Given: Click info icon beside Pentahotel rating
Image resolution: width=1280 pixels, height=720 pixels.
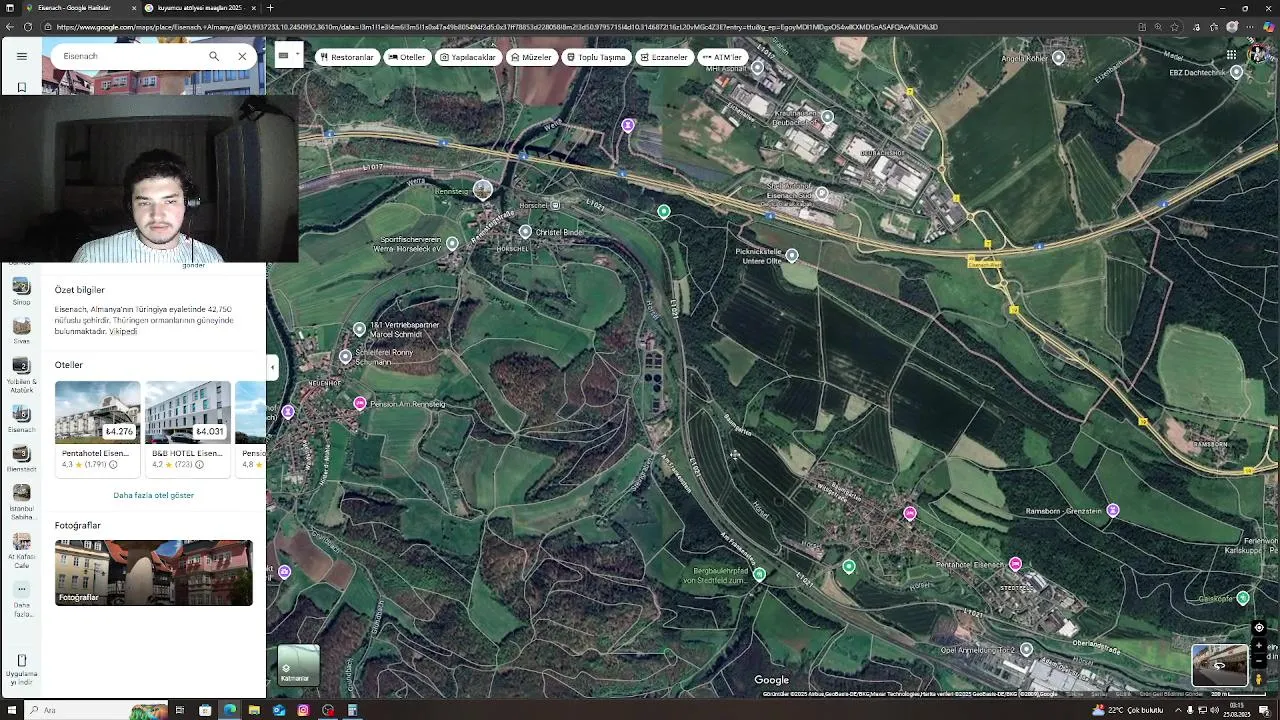Looking at the screenshot, I should (x=113, y=464).
